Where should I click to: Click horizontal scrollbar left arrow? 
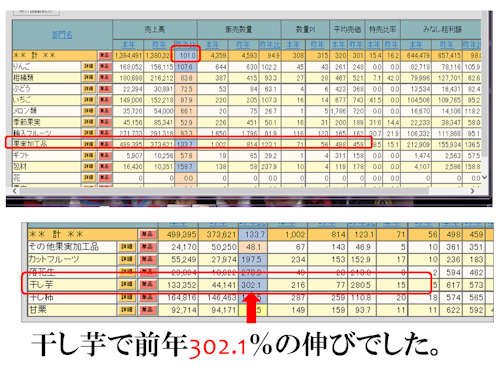pos(15,191)
